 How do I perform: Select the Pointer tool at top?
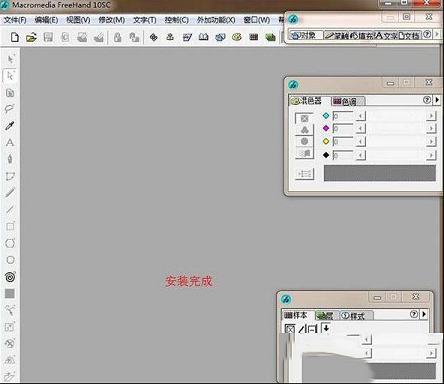pos(10,59)
